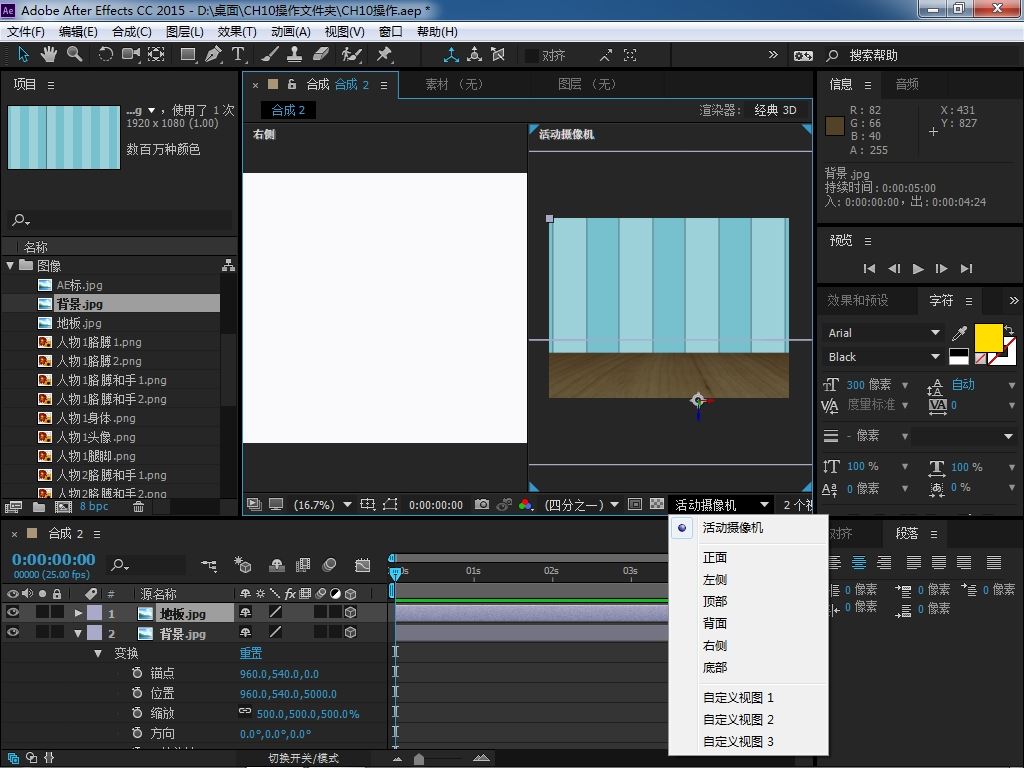Click the timeline zoom slider handle

click(419, 759)
